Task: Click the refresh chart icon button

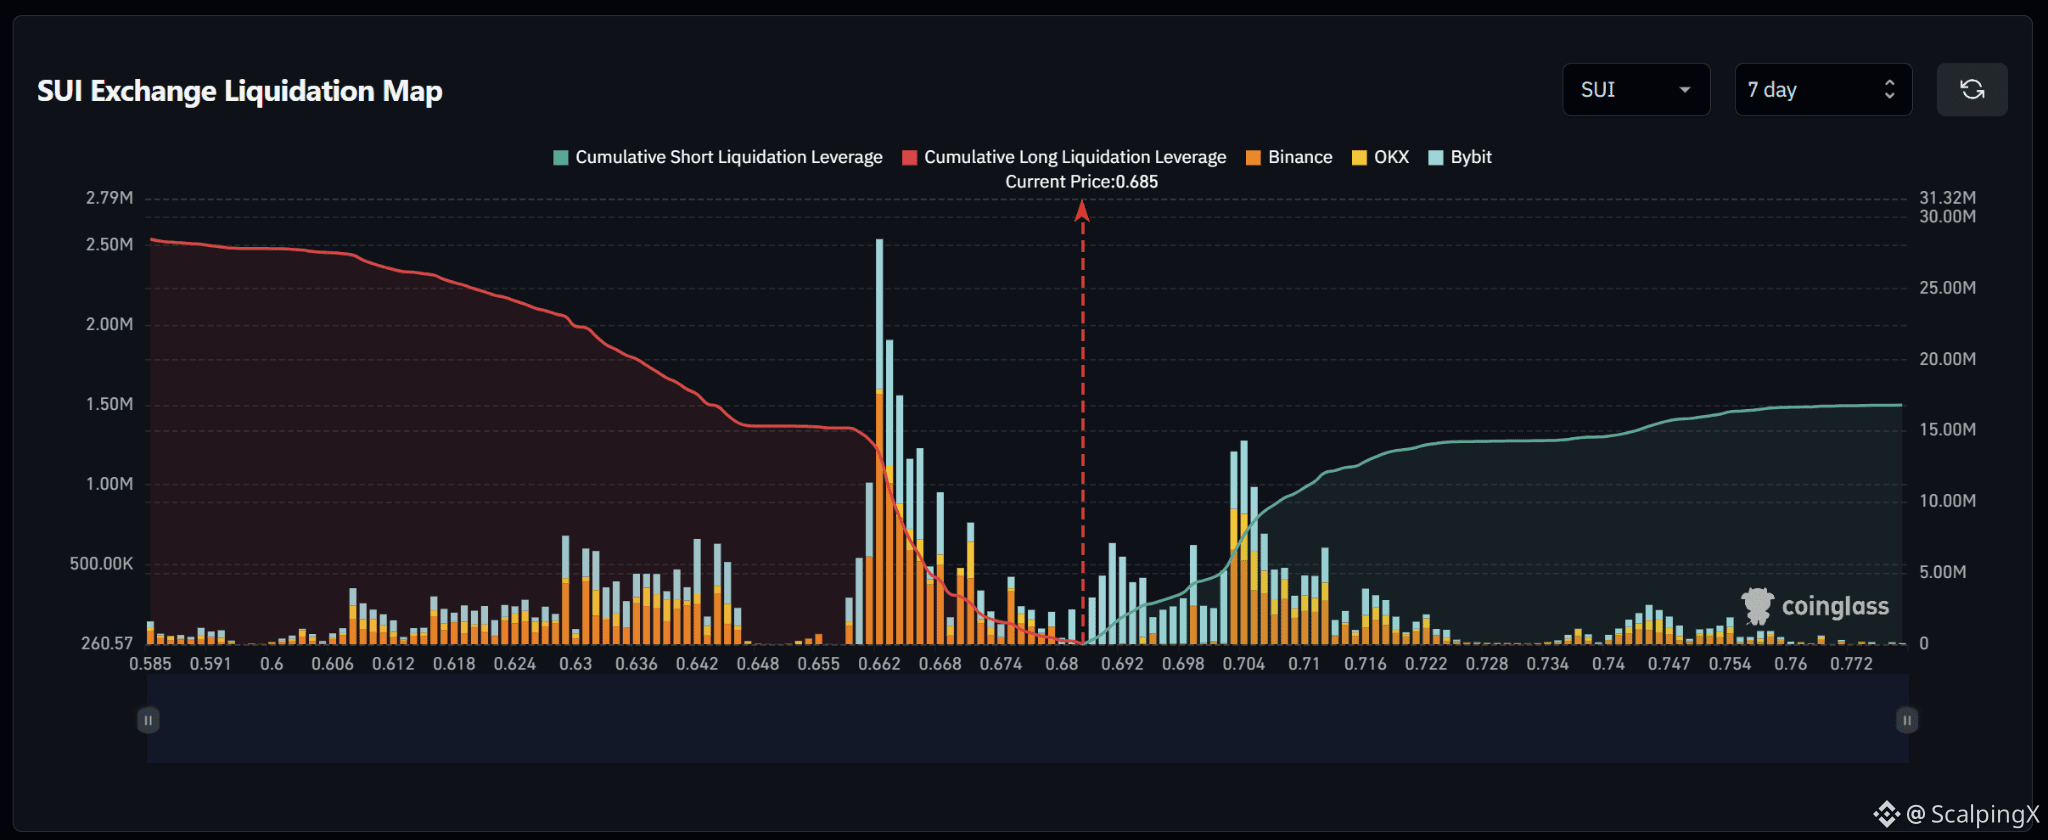Action: [x=1971, y=90]
